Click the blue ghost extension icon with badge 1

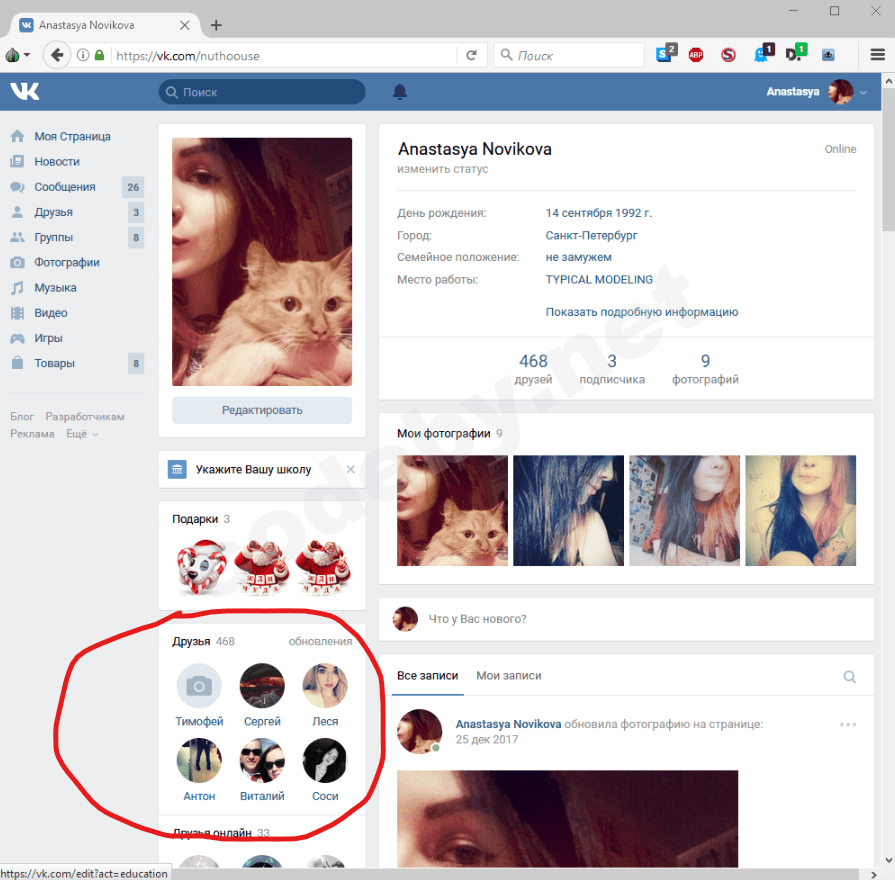click(x=763, y=53)
